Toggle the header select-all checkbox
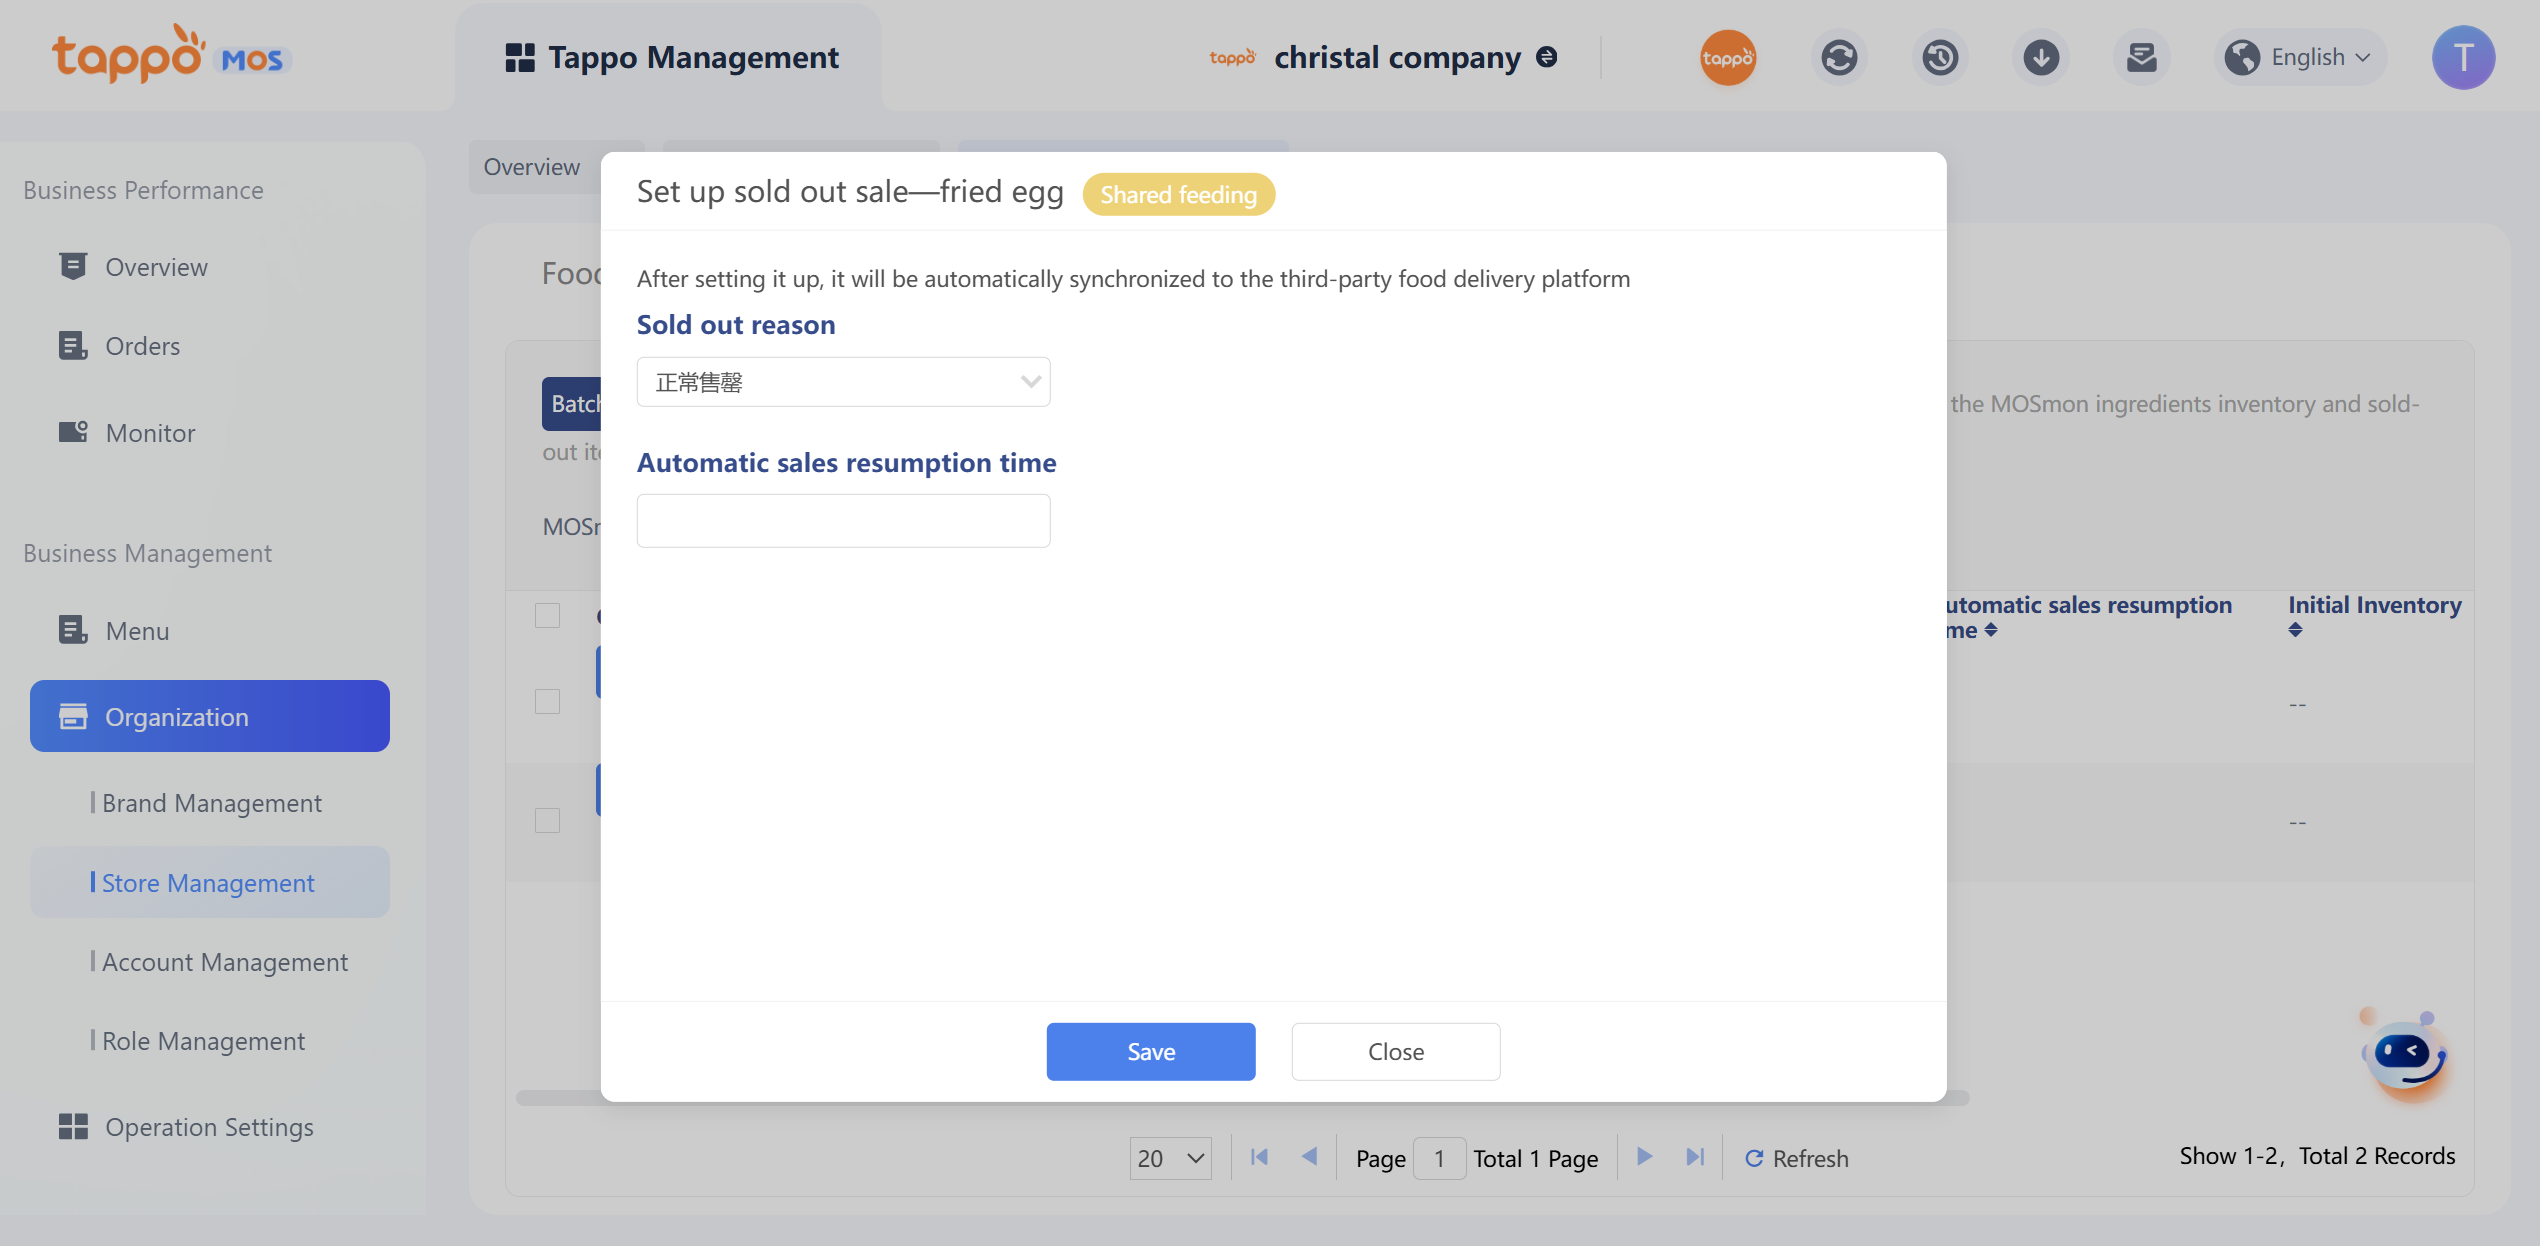 (547, 615)
